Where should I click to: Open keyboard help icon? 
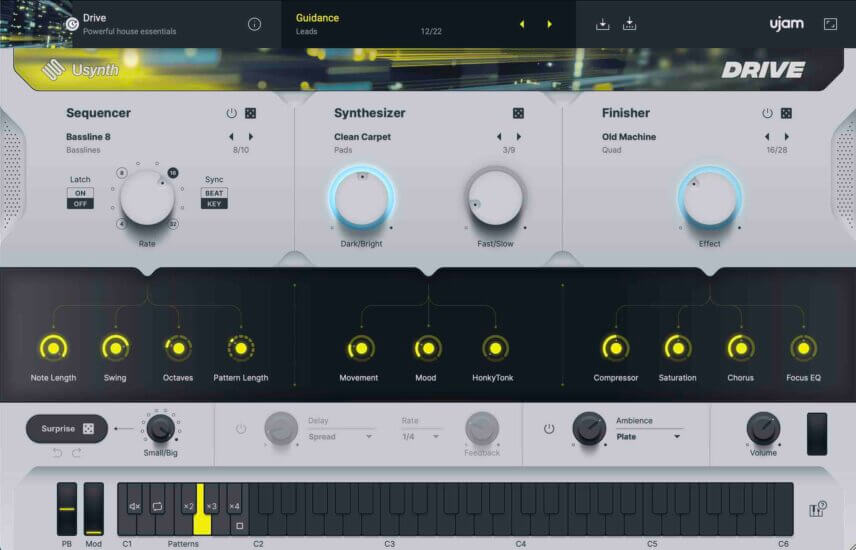[817, 509]
